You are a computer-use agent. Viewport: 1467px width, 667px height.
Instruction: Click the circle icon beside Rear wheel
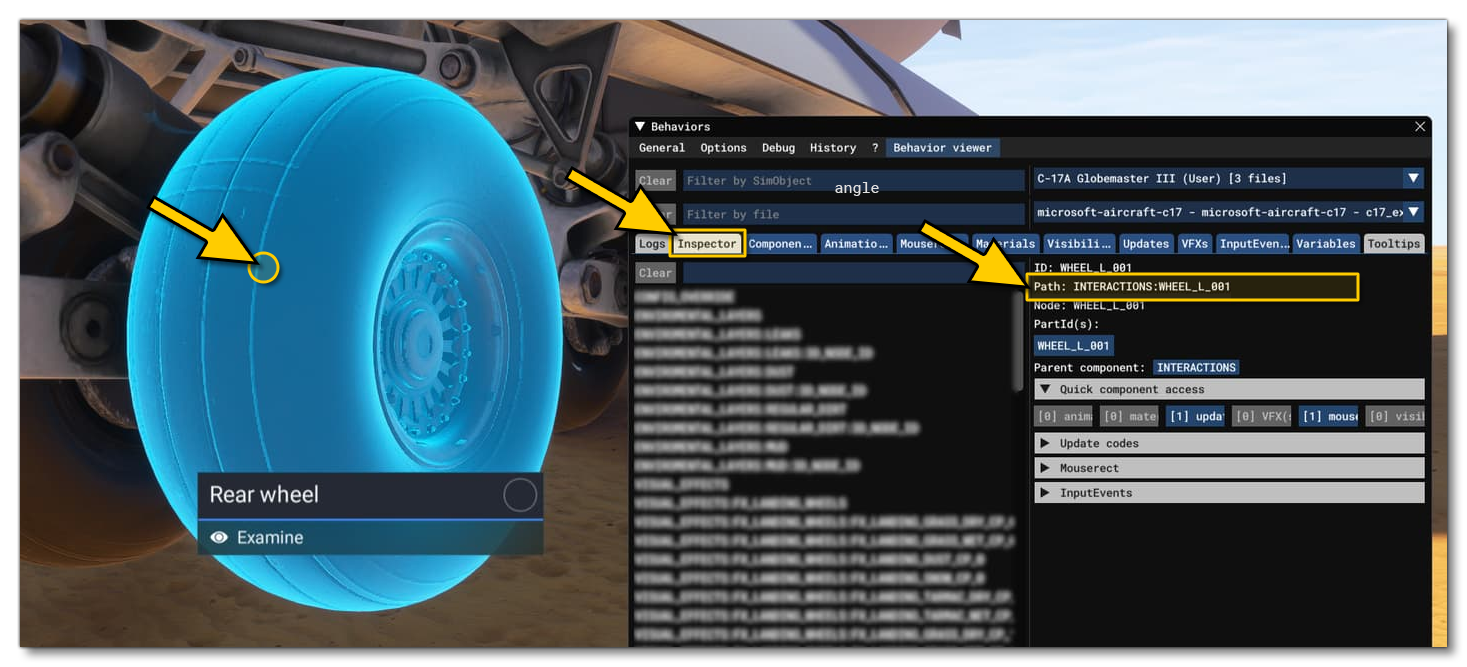(x=517, y=494)
